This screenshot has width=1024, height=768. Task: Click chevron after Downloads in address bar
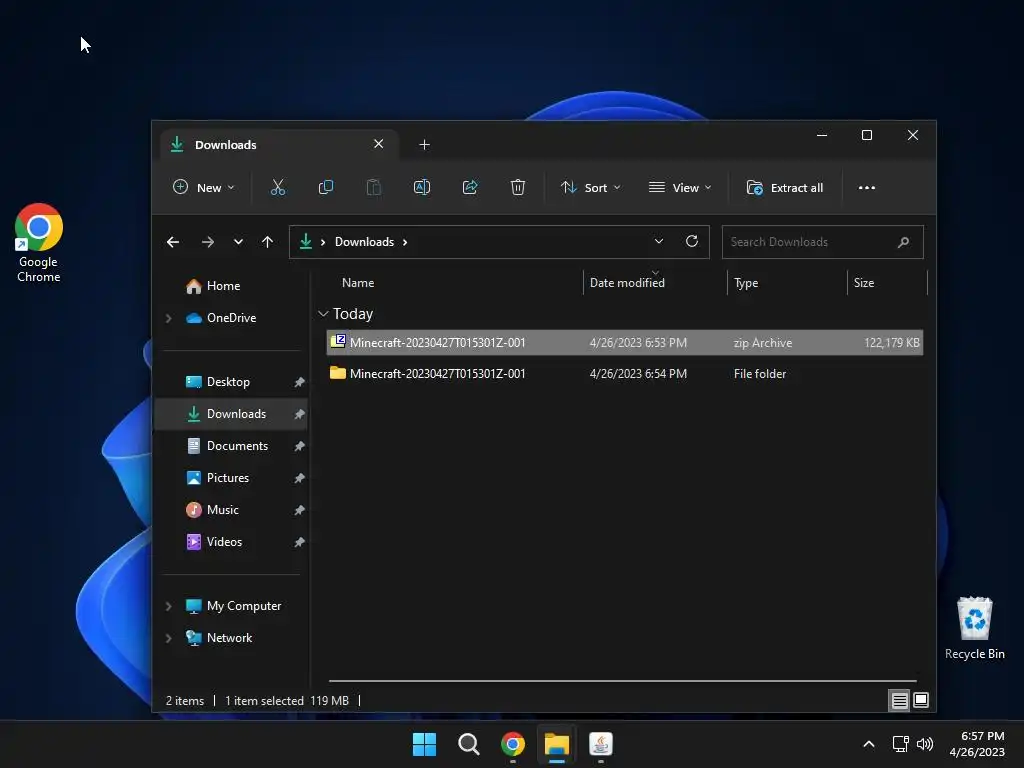click(x=405, y=242)
